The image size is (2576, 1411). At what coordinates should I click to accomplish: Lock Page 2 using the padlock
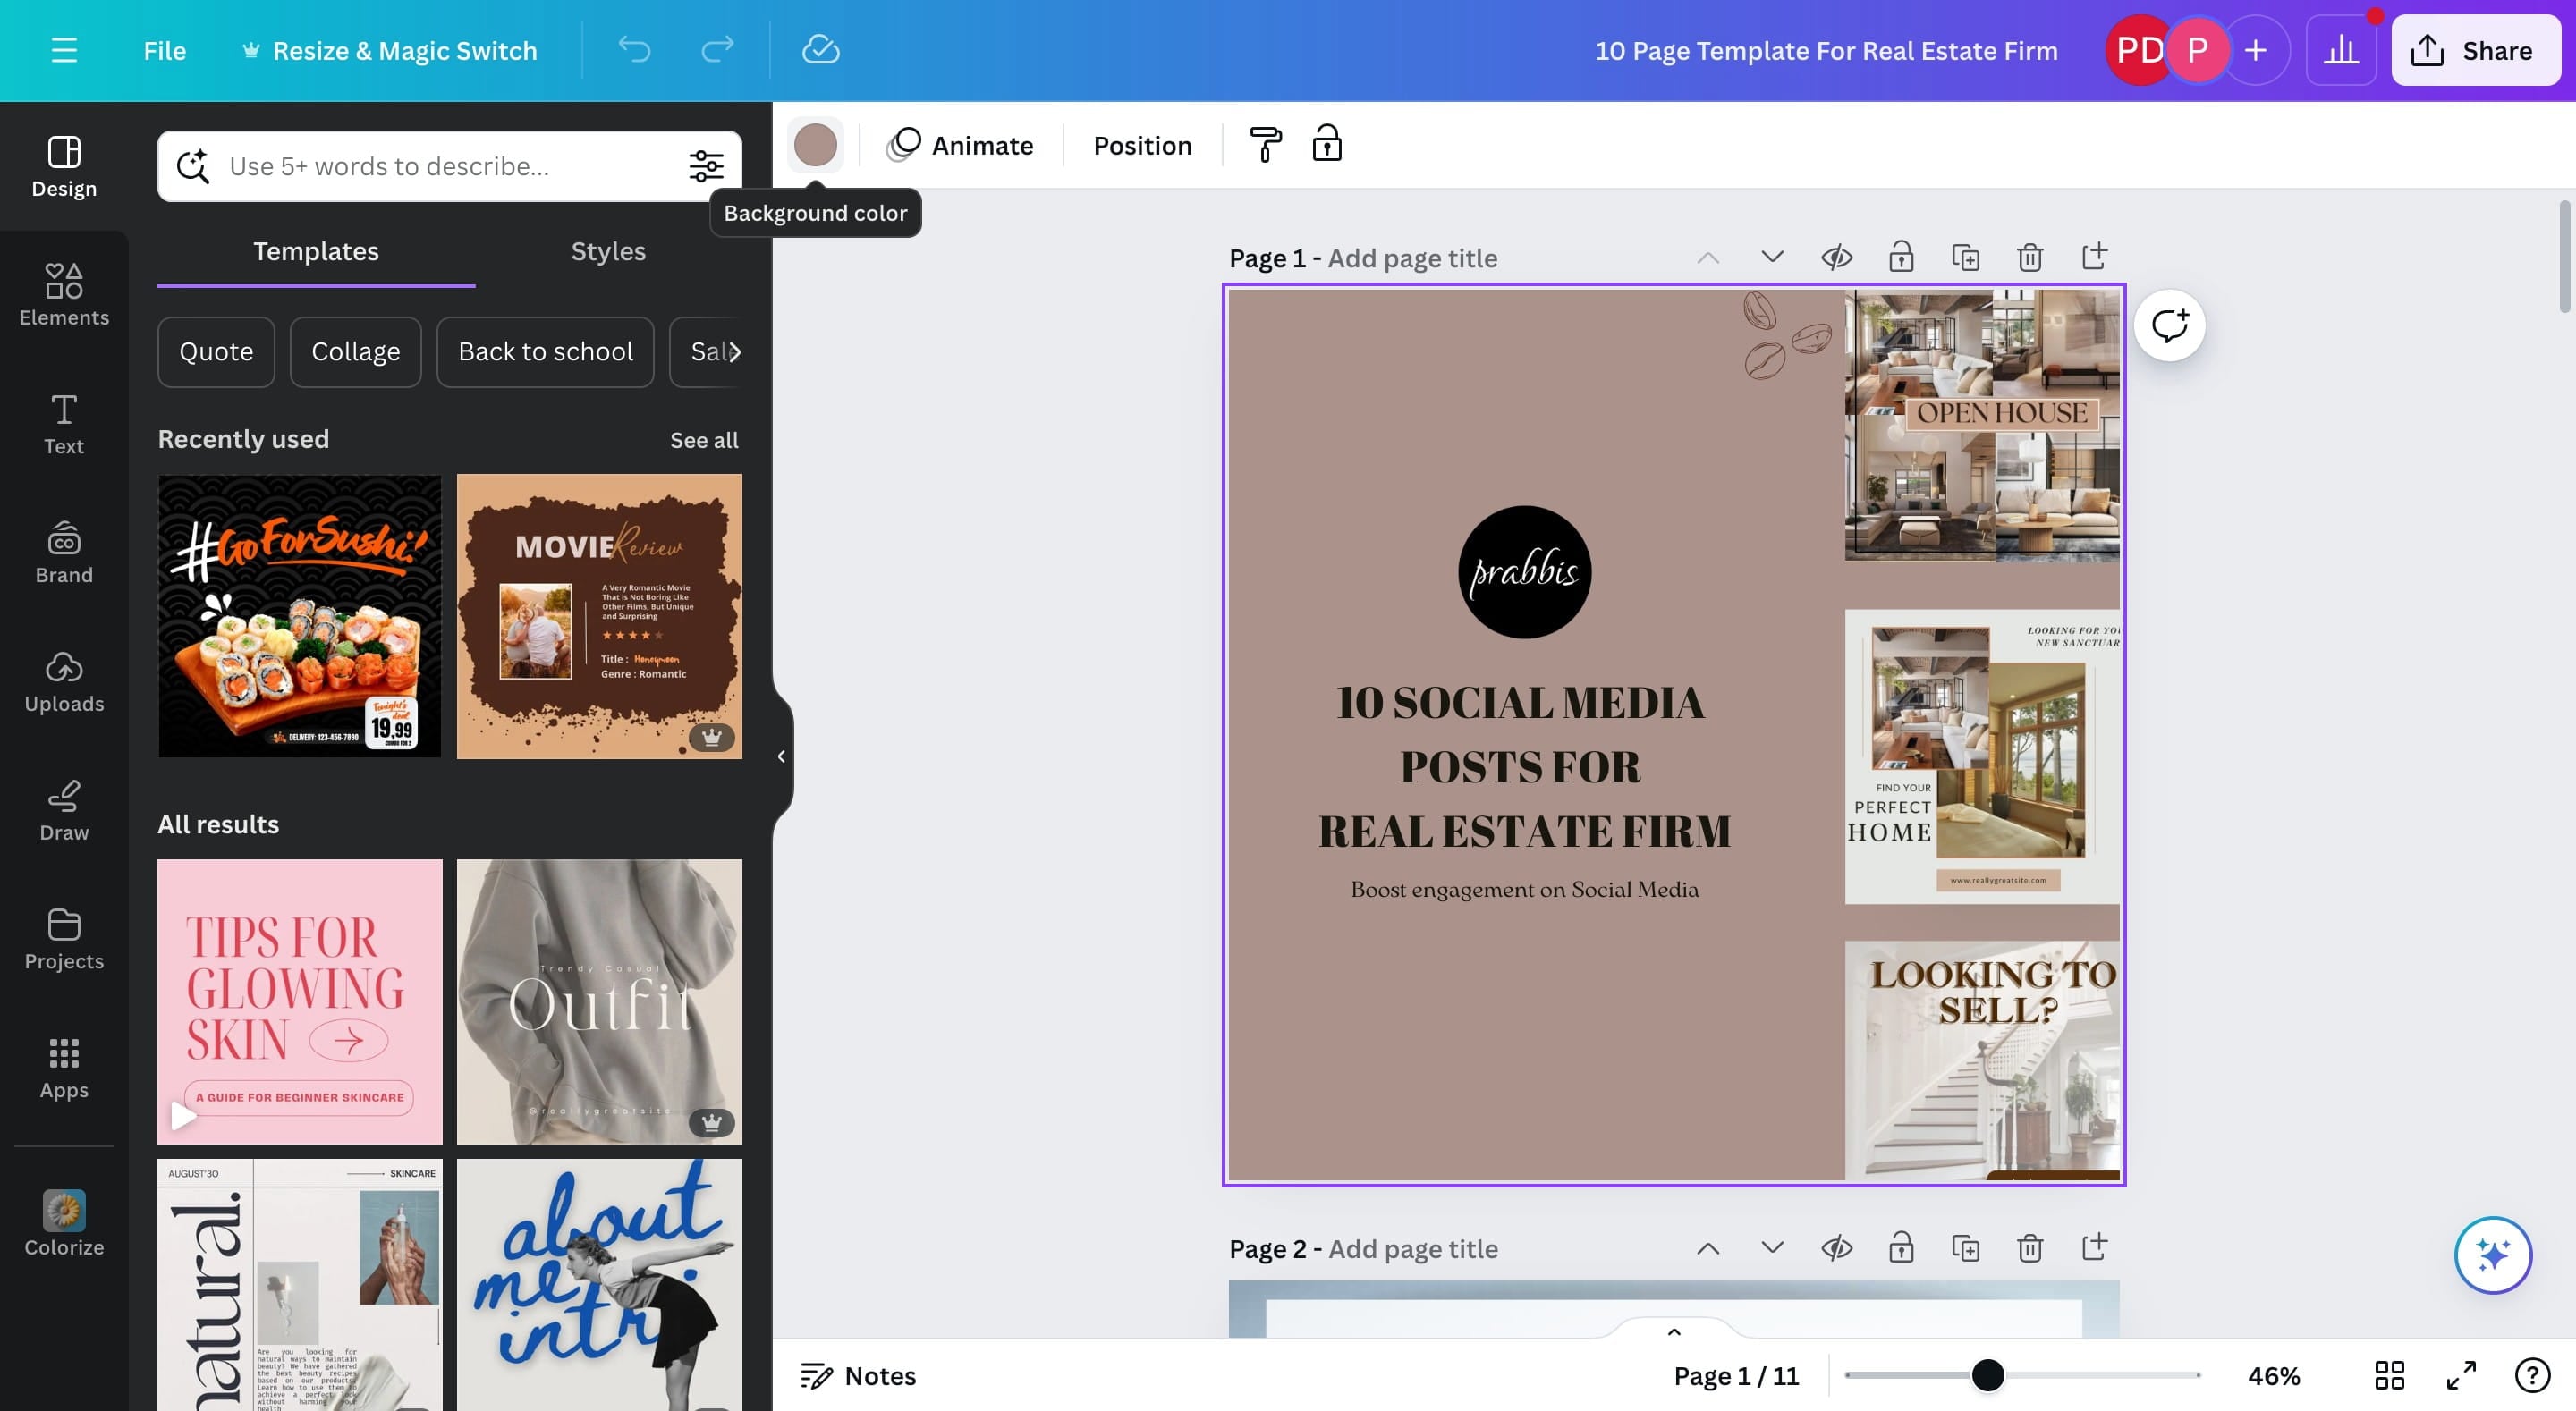[x=1901, y=1248]
